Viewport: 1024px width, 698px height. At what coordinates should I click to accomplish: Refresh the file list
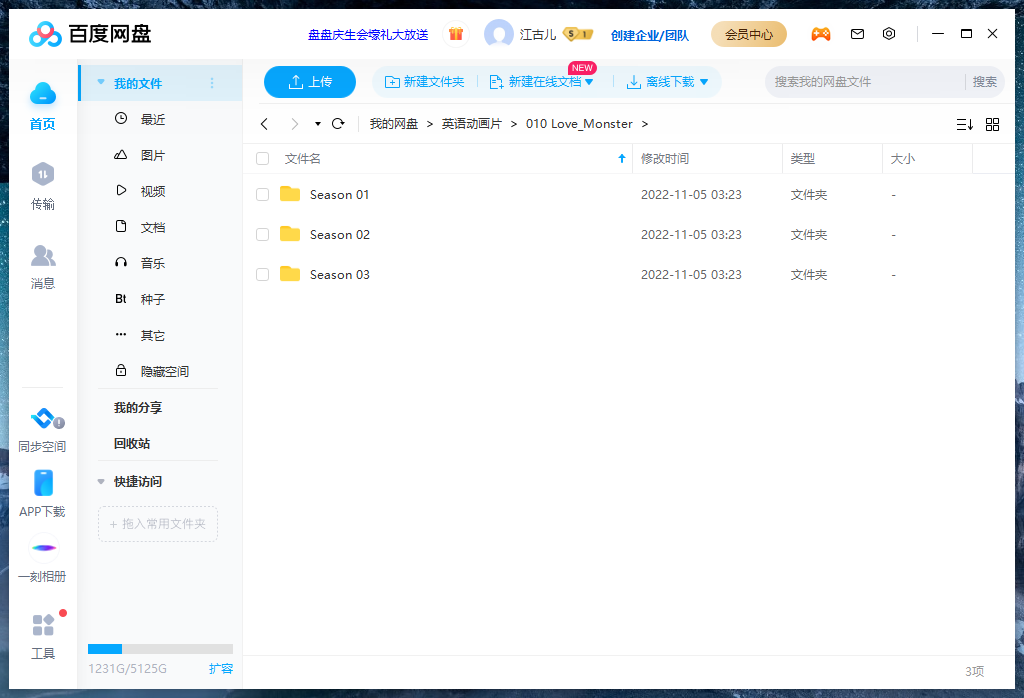tap(338, 124)
